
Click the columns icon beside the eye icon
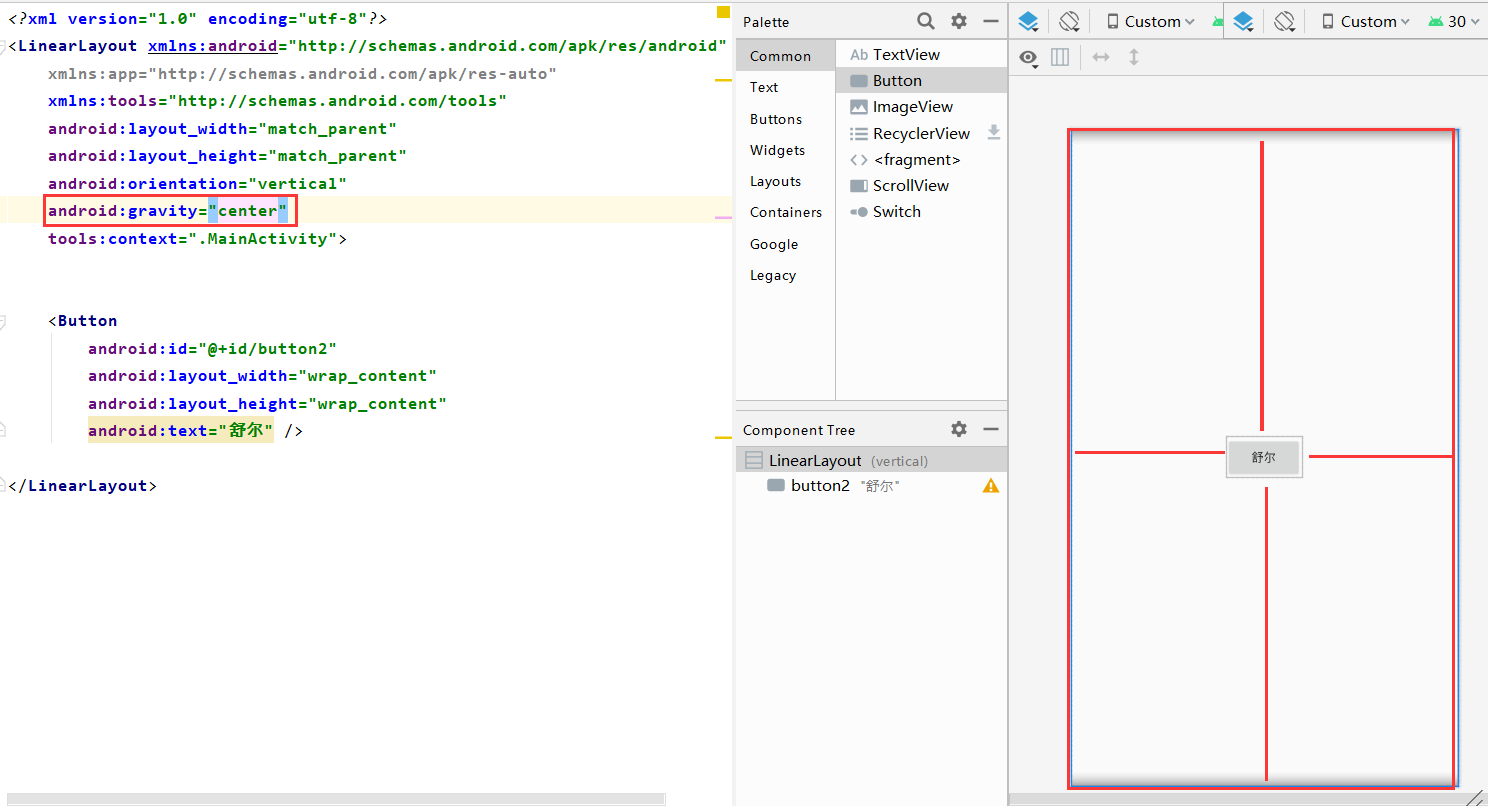1061,58
